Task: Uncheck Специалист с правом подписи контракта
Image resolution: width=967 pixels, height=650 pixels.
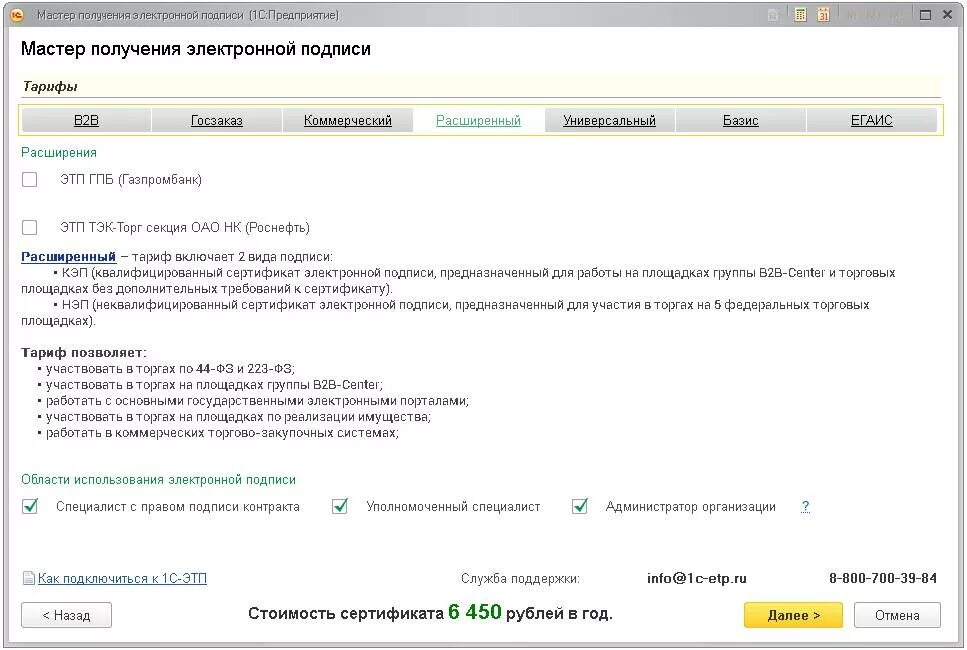Action: click(29, 506)
